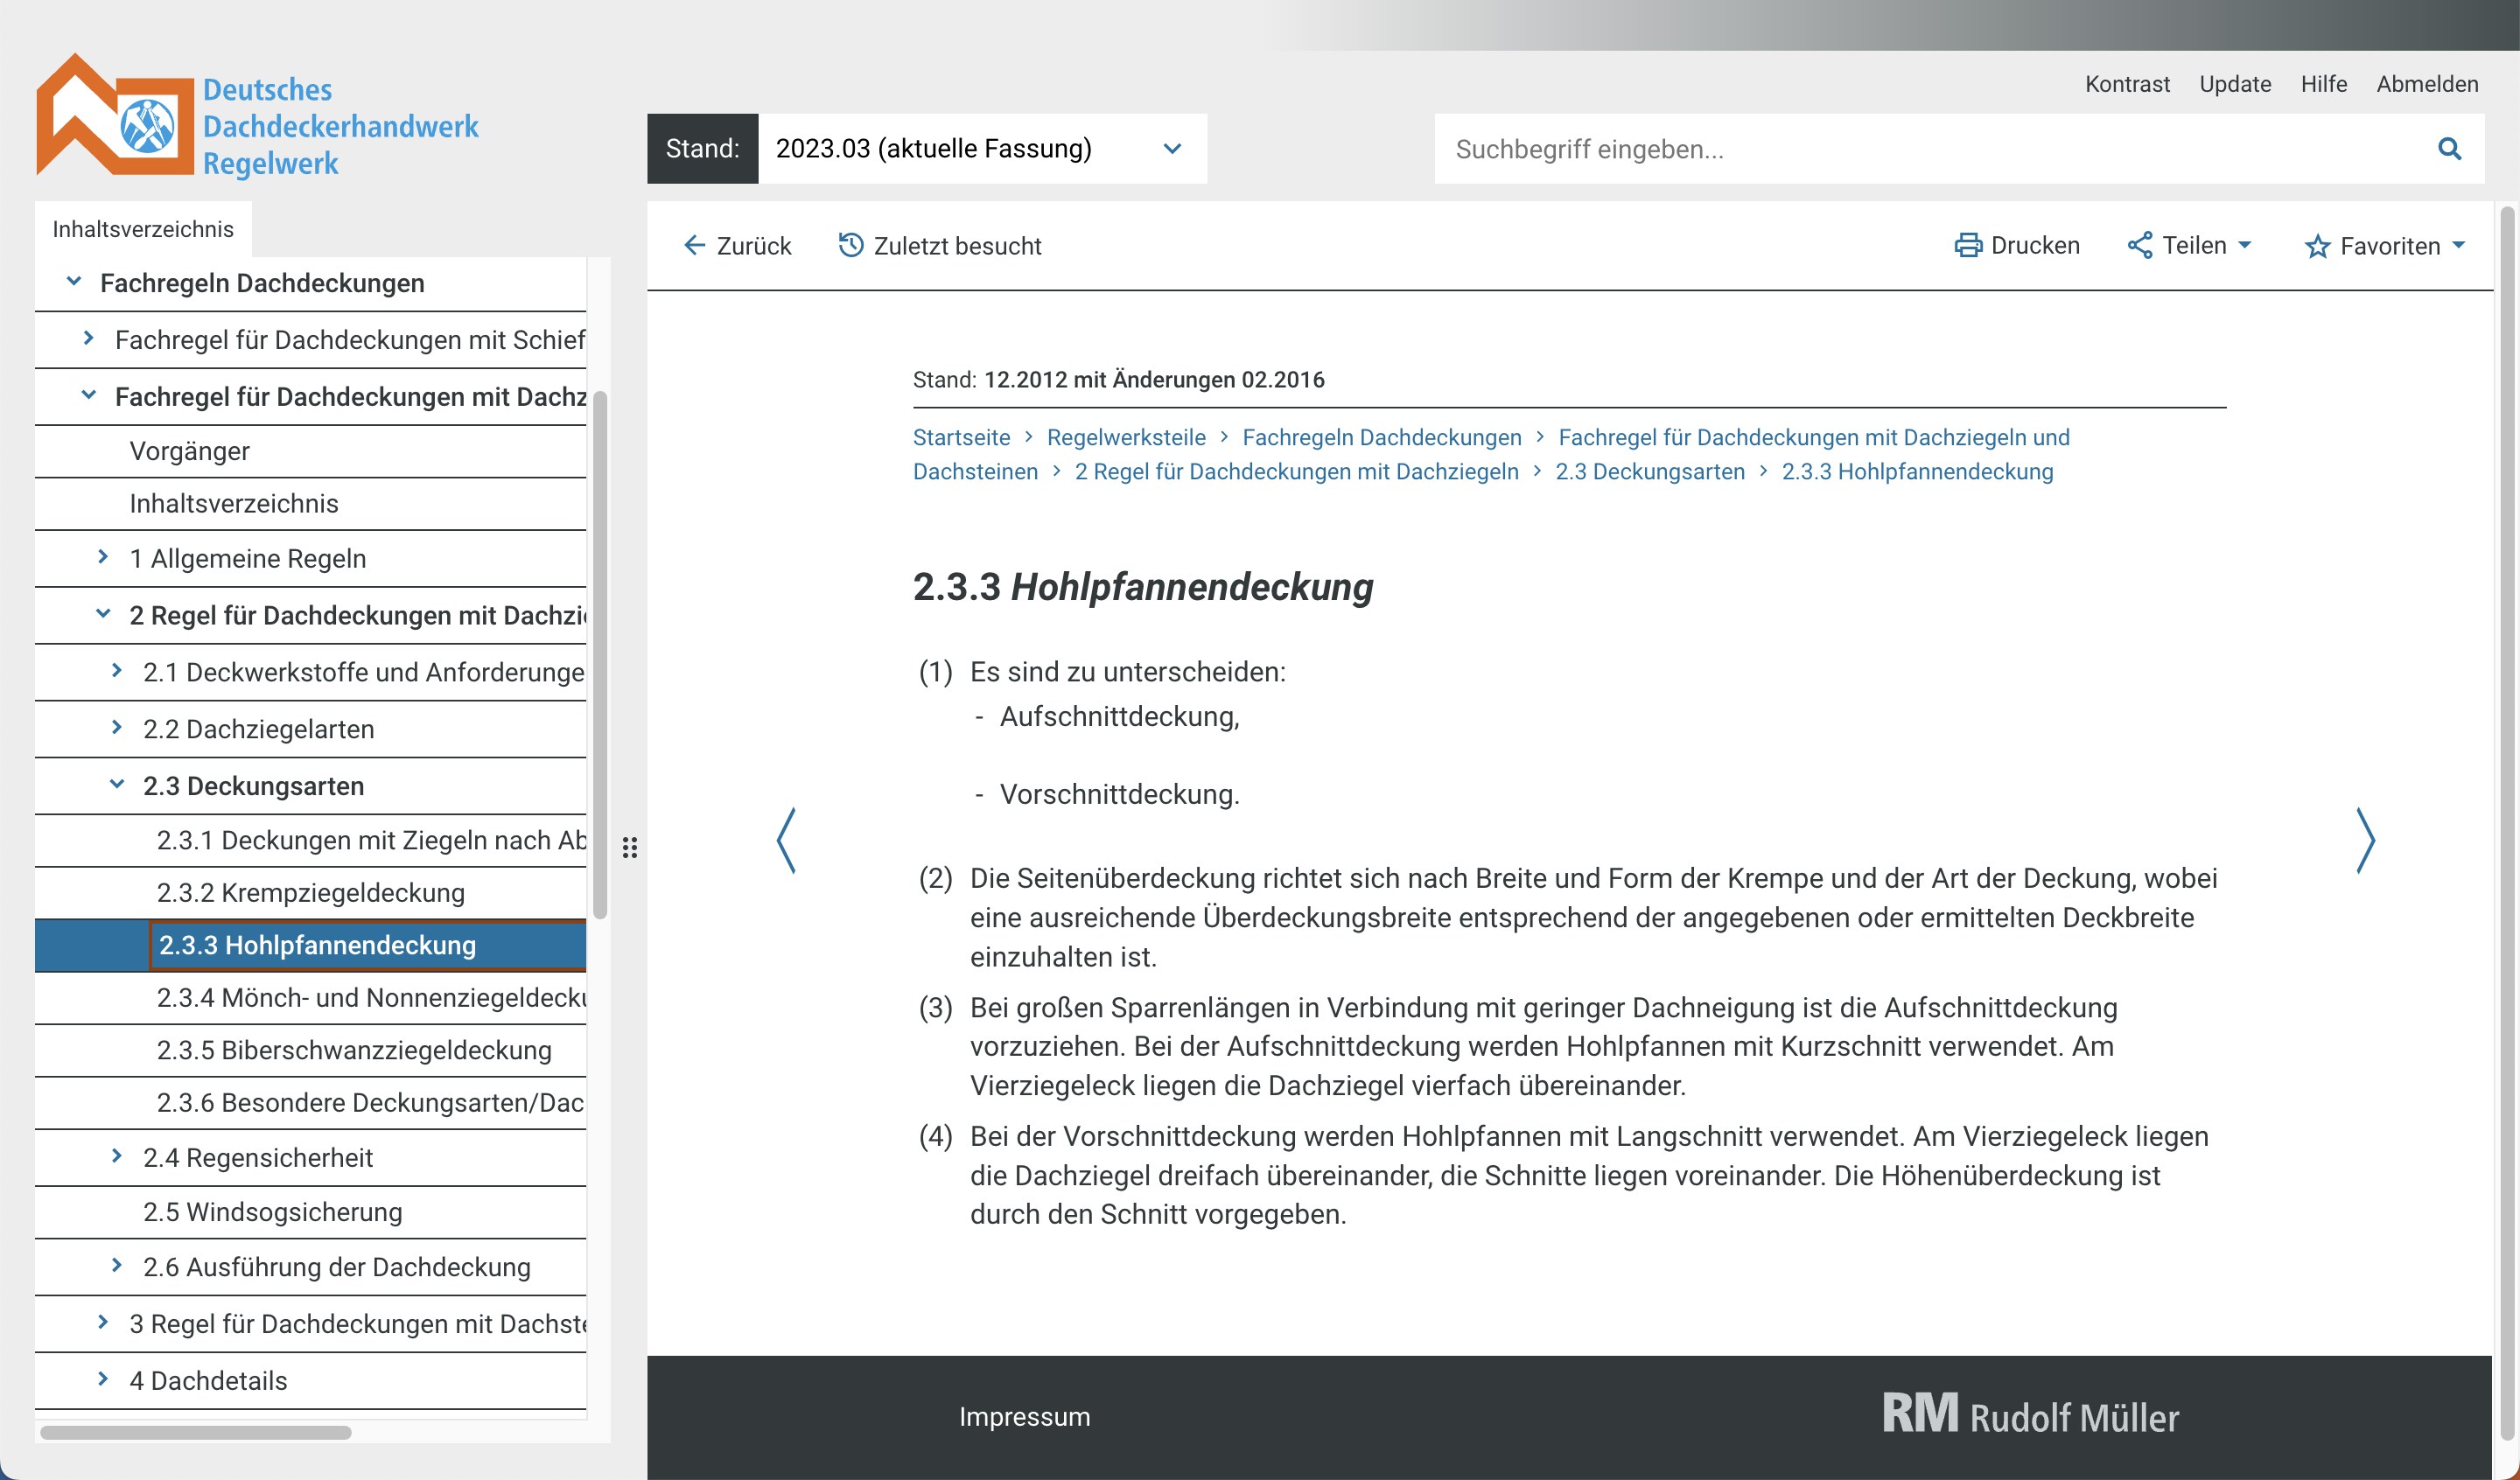Open the Impressum footer link

1024,1416
